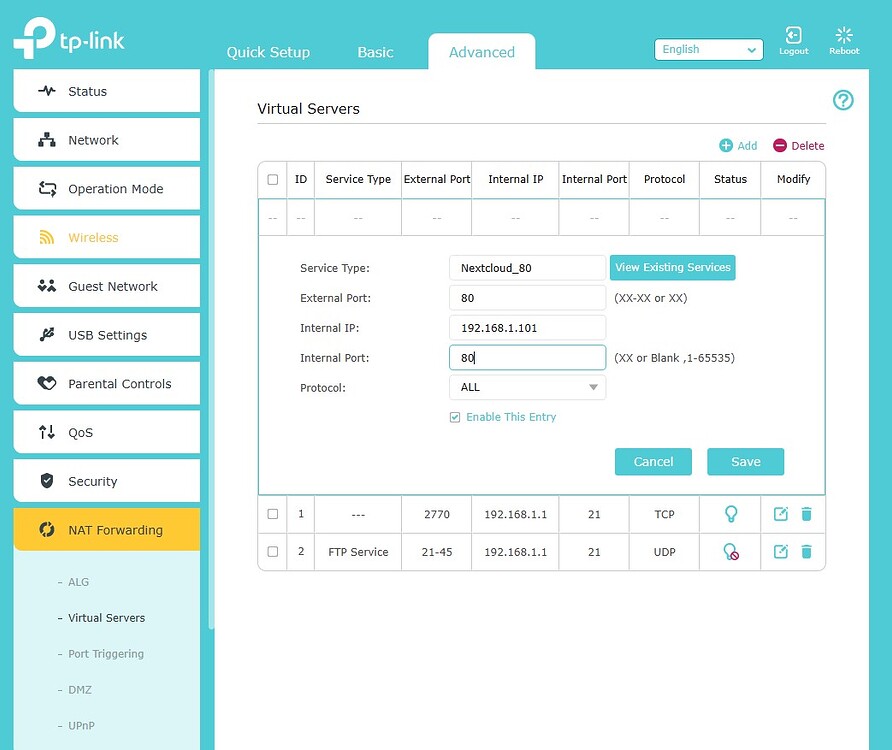Select the checkbox for entry ID 1

(x=273, y=514)
